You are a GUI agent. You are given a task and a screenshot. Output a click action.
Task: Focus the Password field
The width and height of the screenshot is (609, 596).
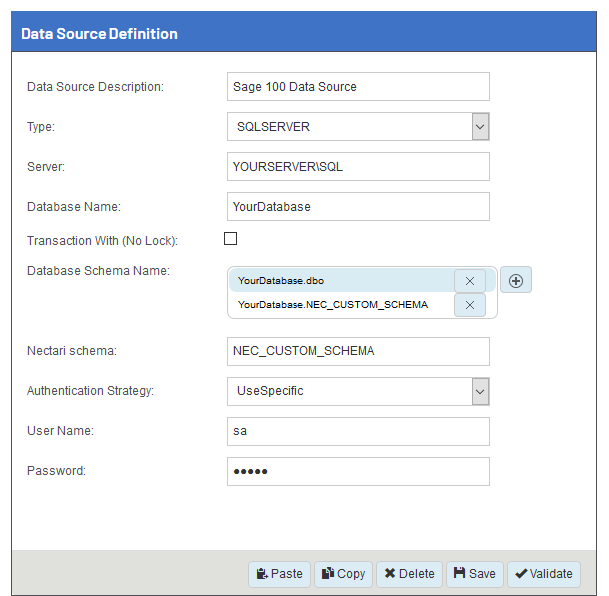coord(358,471)
